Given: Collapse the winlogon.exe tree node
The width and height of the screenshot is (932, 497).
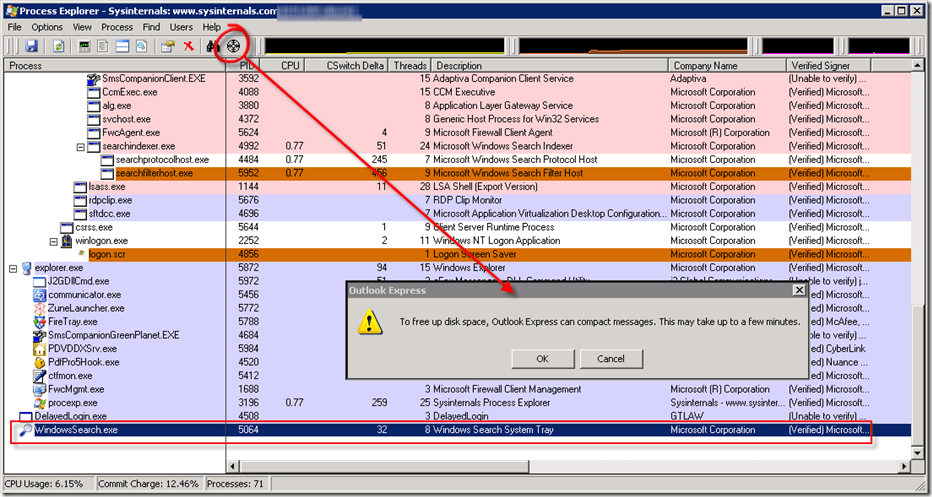Looking at the screenshot, I should (54, 241).
